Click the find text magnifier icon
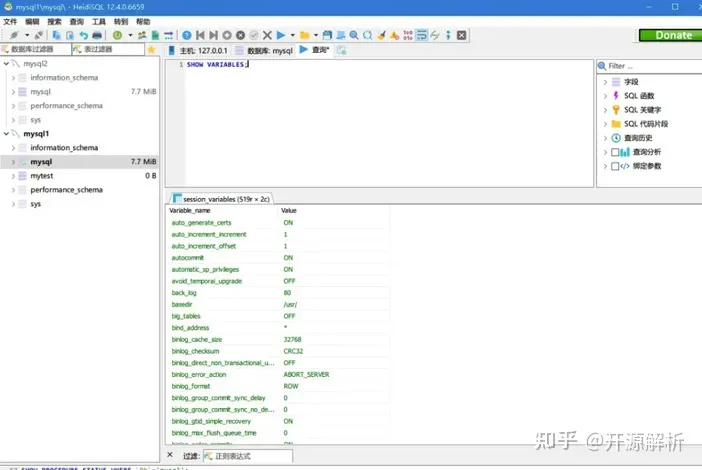The height and width of the screenshot is (470, 702). pos(354,35)
